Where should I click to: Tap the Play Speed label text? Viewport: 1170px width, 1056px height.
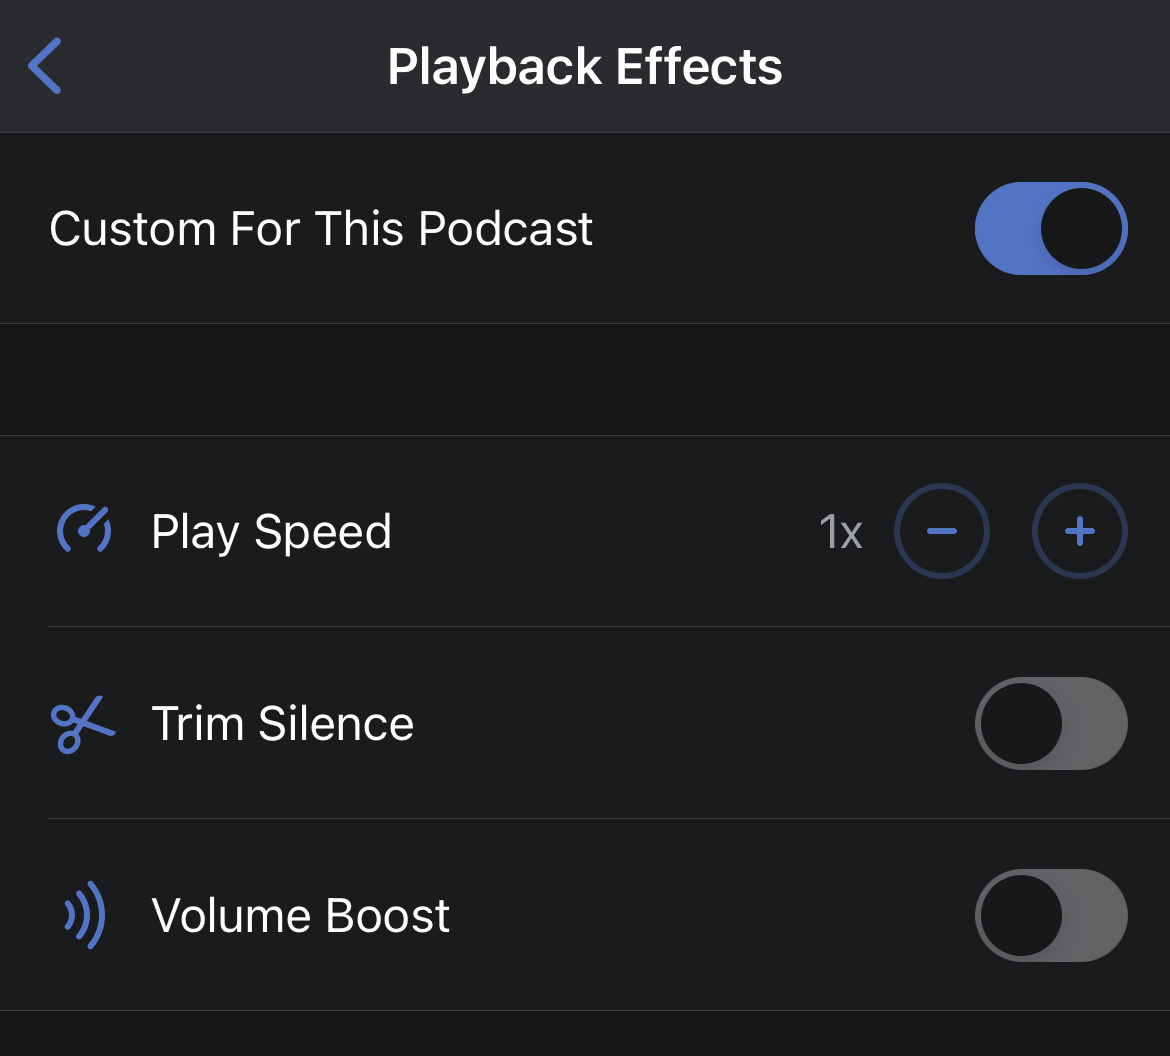tap(271, 532)
